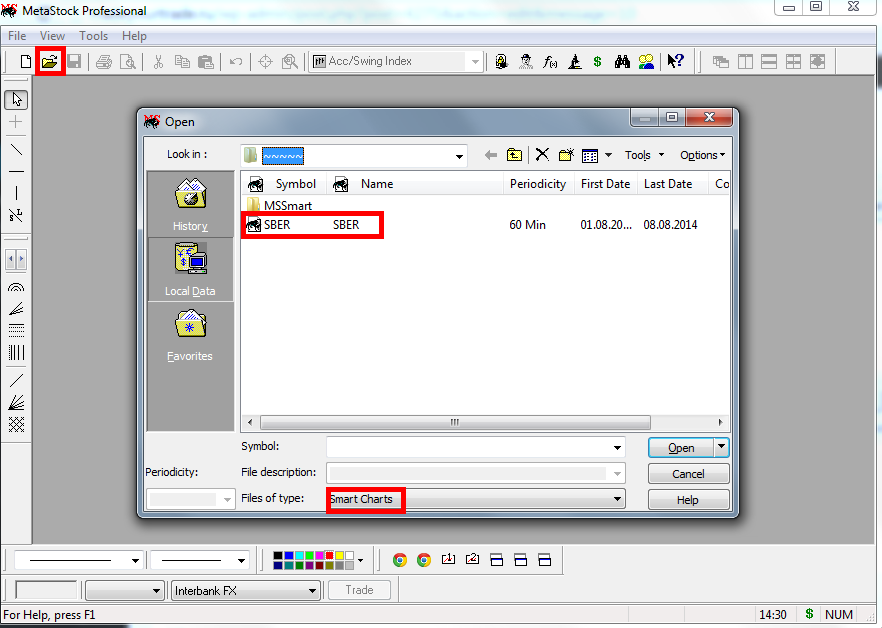
Task: Open the File menu
Action: point(17,36)
